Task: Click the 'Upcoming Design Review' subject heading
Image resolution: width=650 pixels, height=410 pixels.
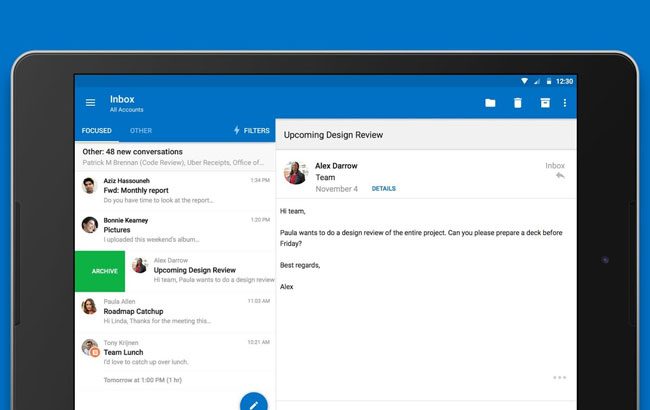Action: (x=333, y=135)
